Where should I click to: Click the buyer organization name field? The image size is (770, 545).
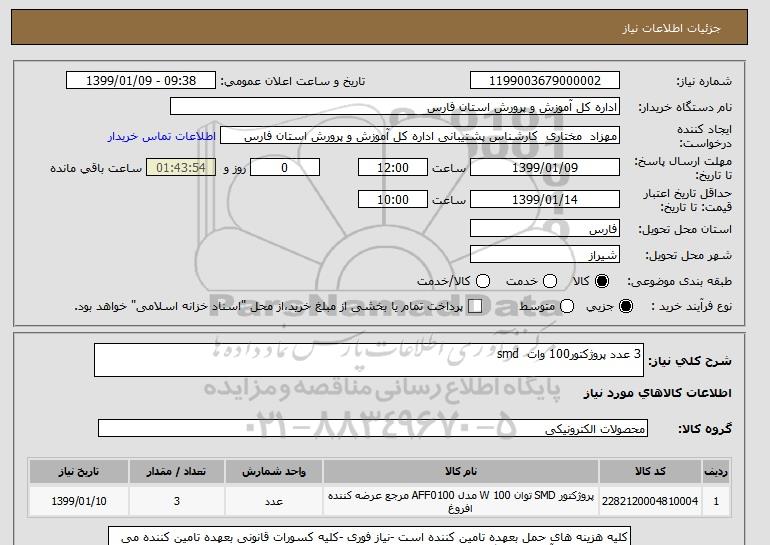(395, 107)
